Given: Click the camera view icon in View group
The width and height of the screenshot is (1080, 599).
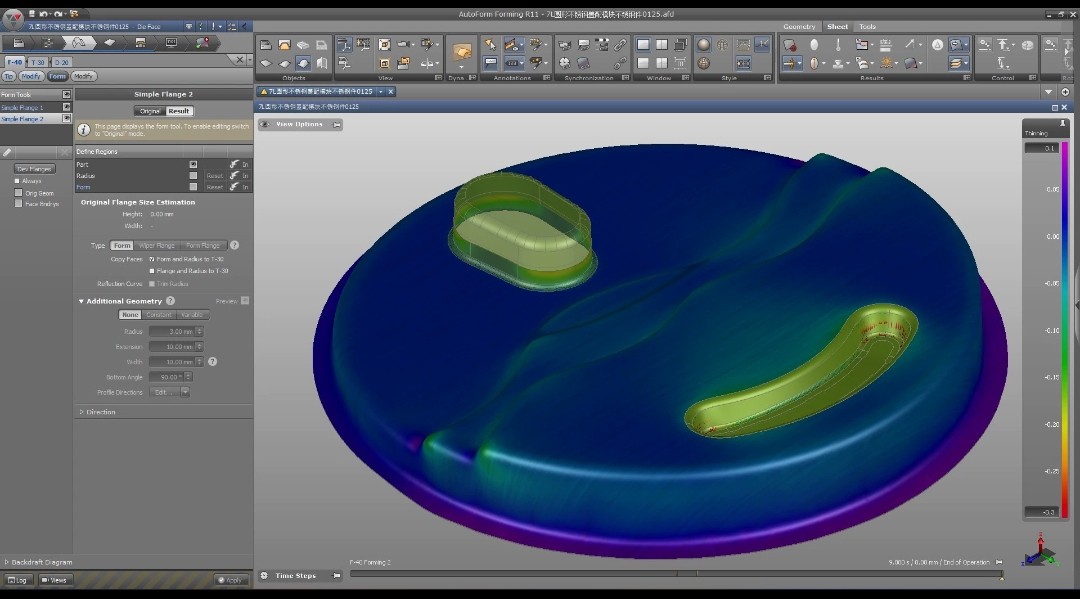Looking at the screenshot, I should (404, 45).
